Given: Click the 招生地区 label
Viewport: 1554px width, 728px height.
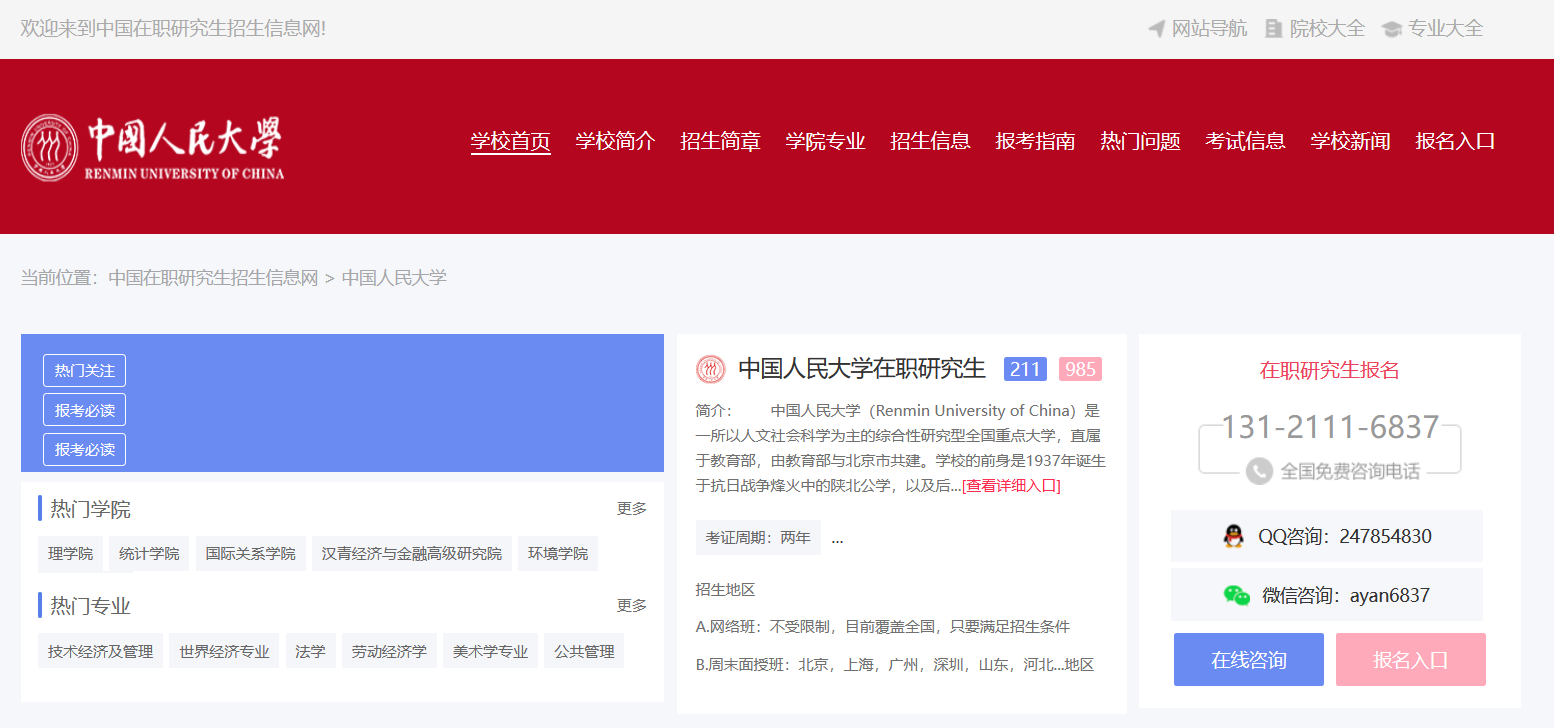Looking at the screenshot, I should [x=725, y=589].
